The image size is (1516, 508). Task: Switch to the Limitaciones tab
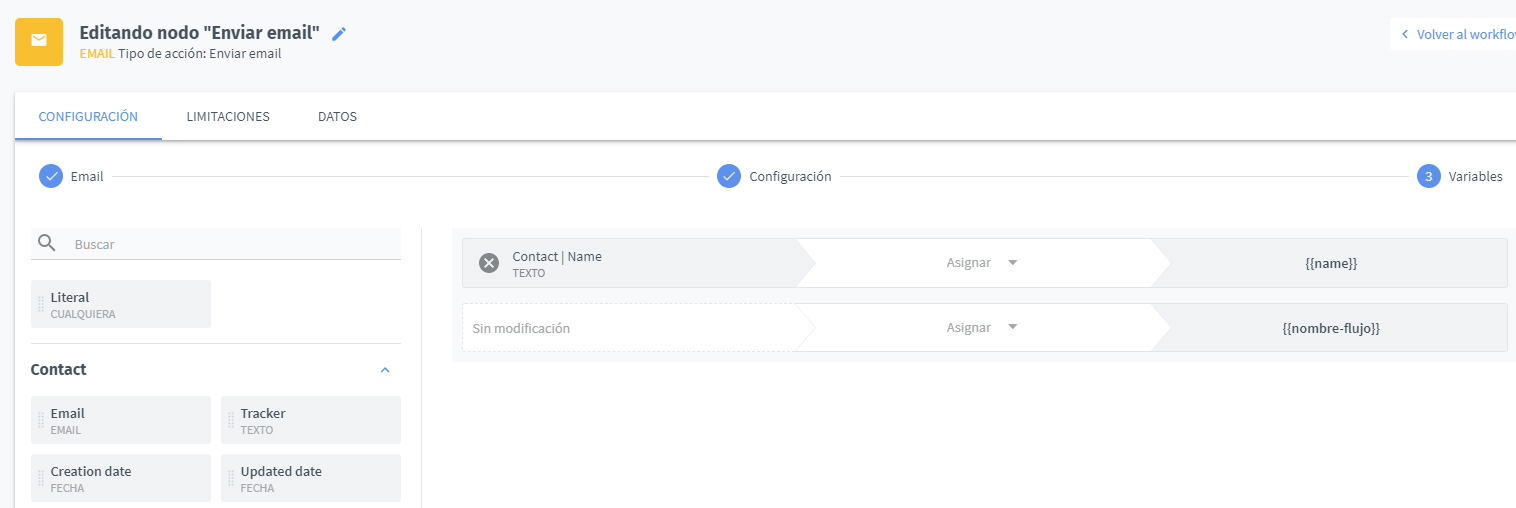(228, 116)
